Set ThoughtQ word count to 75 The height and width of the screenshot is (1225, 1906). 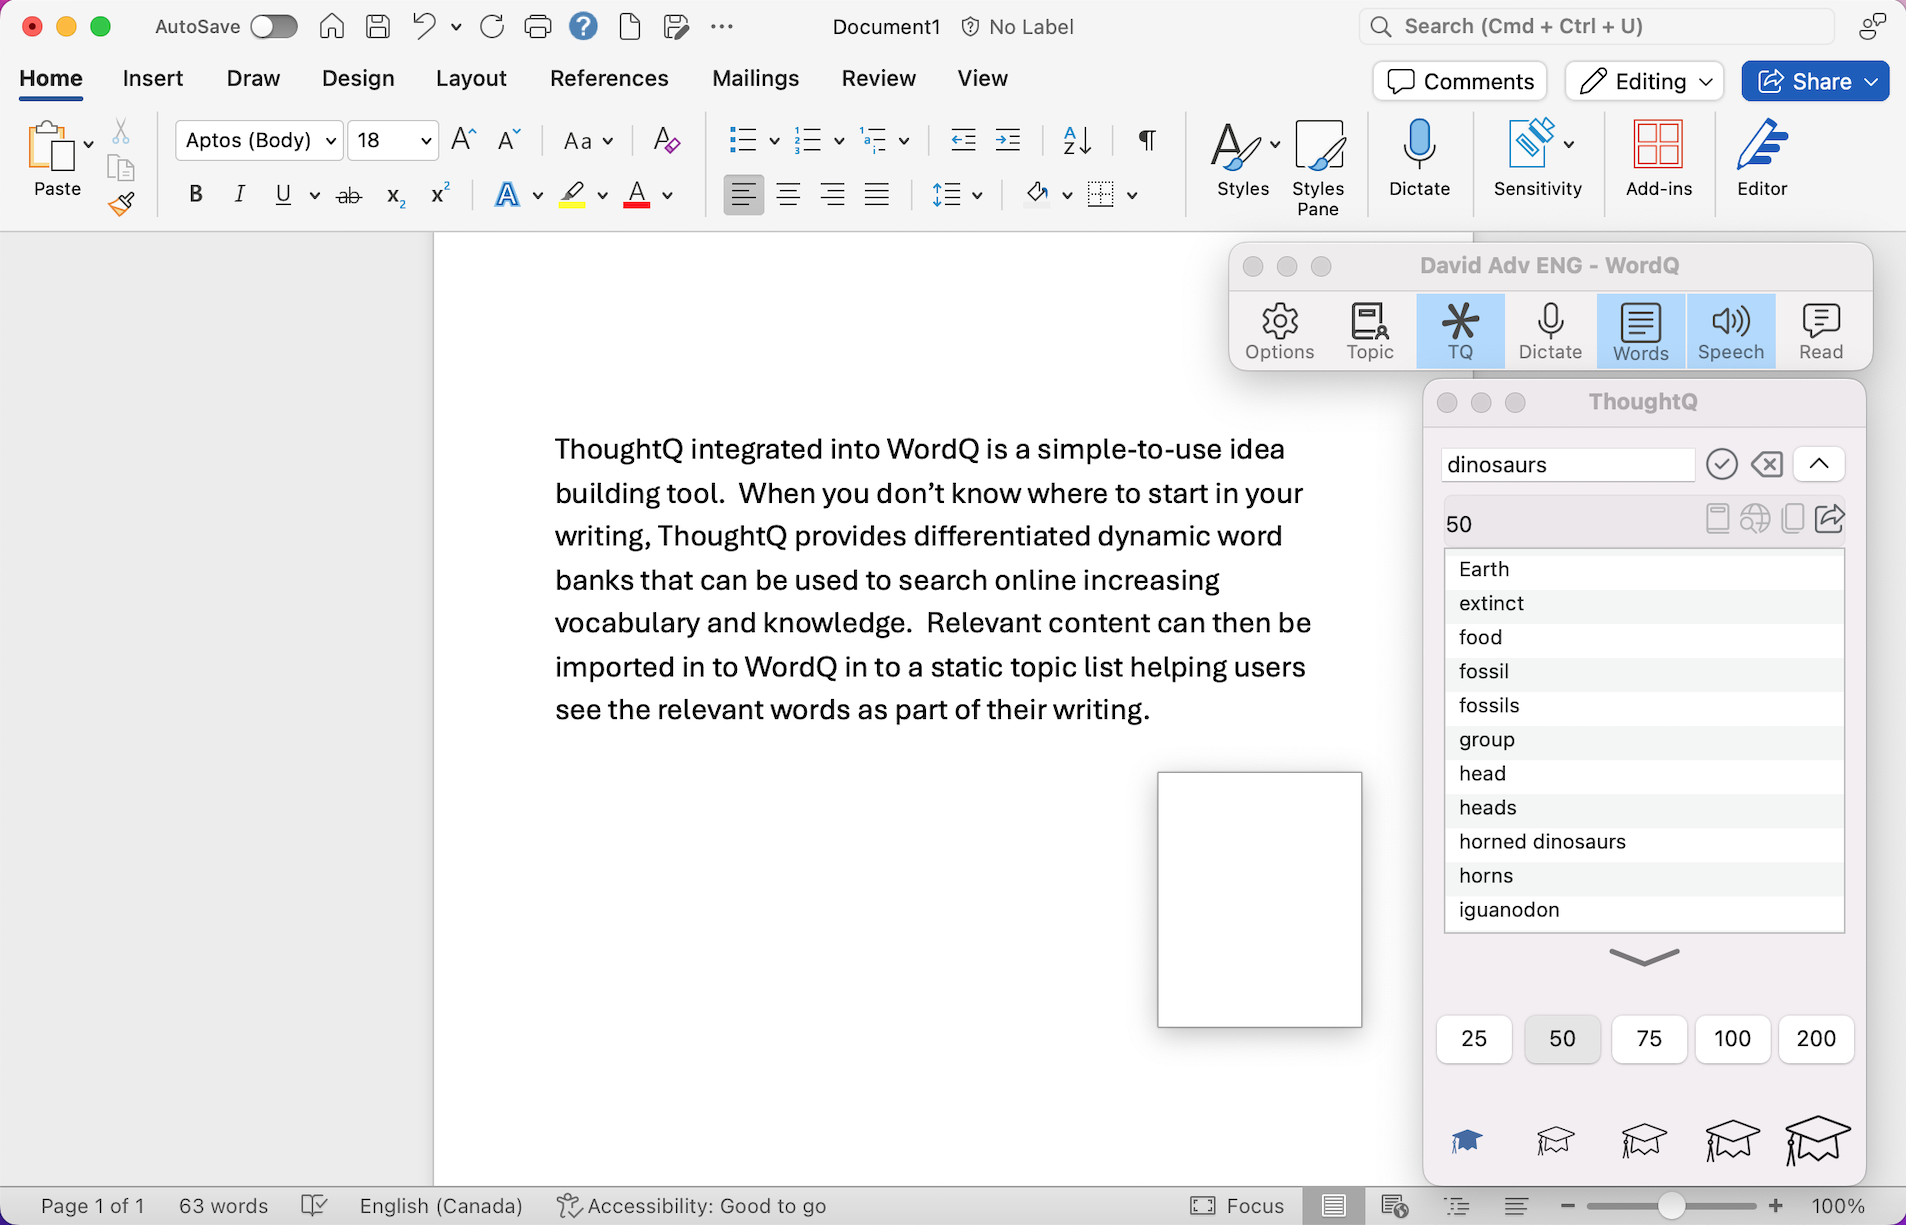(x=1649, y=1039)
